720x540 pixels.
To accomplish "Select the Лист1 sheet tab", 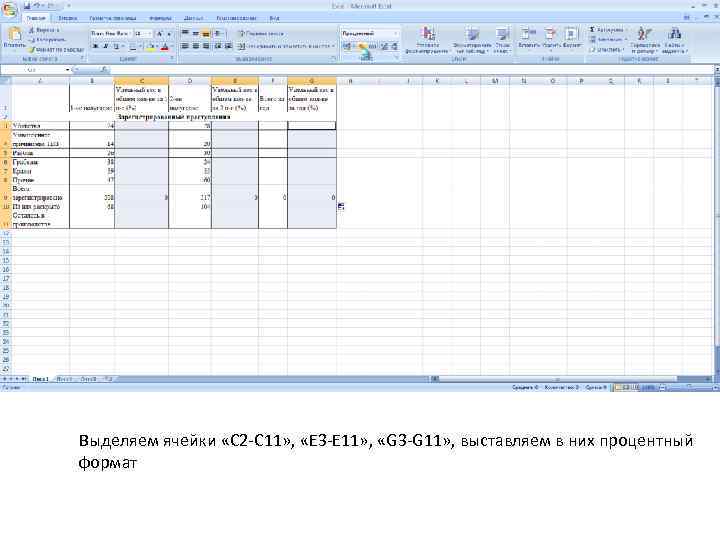I will [40, 379].
